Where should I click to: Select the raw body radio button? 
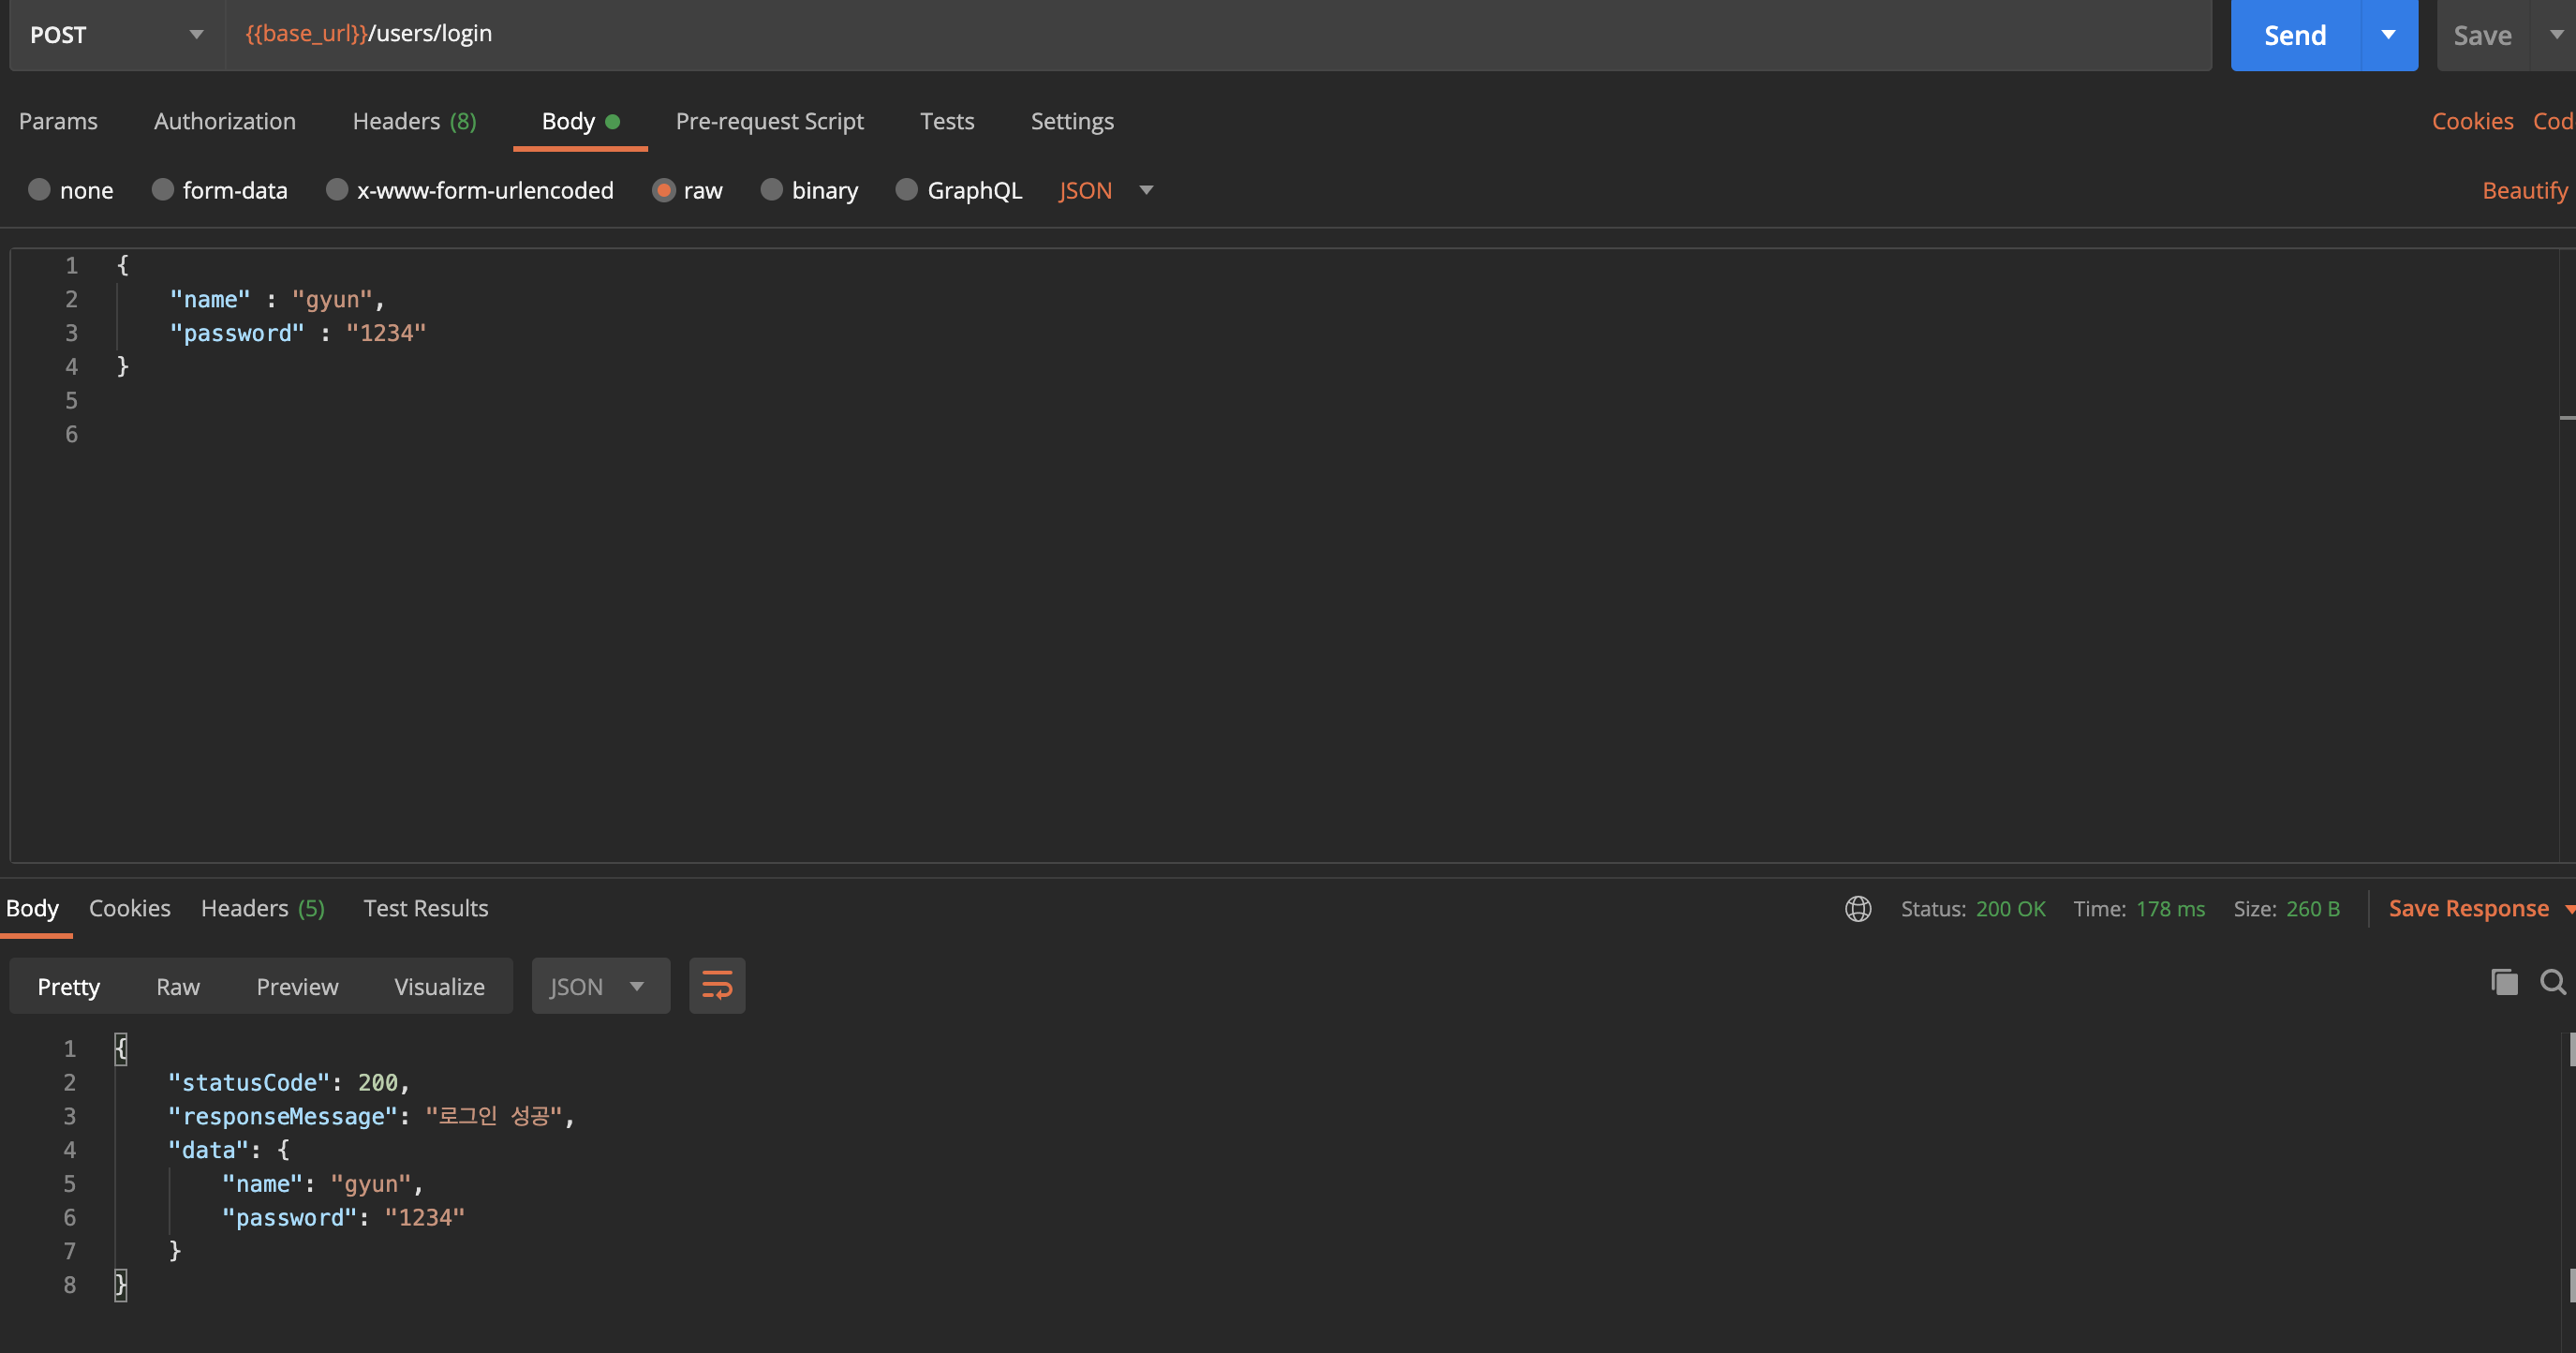(663, 190)
